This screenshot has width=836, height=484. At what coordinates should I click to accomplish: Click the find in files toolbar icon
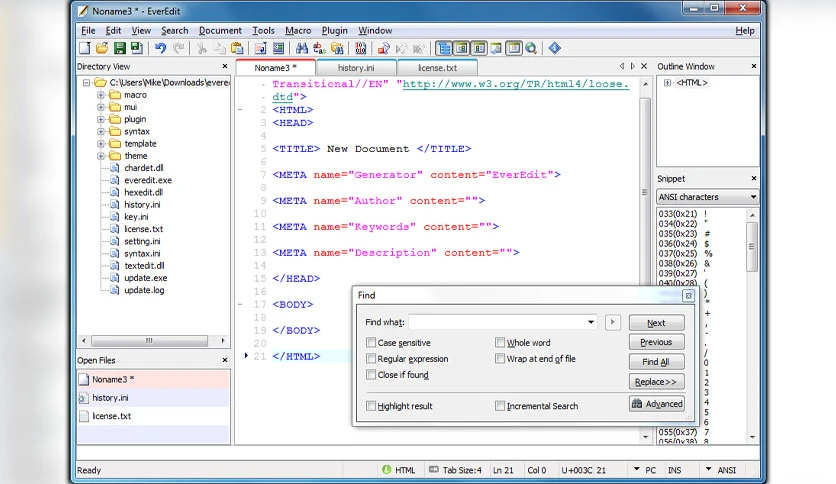click(337, 48)
